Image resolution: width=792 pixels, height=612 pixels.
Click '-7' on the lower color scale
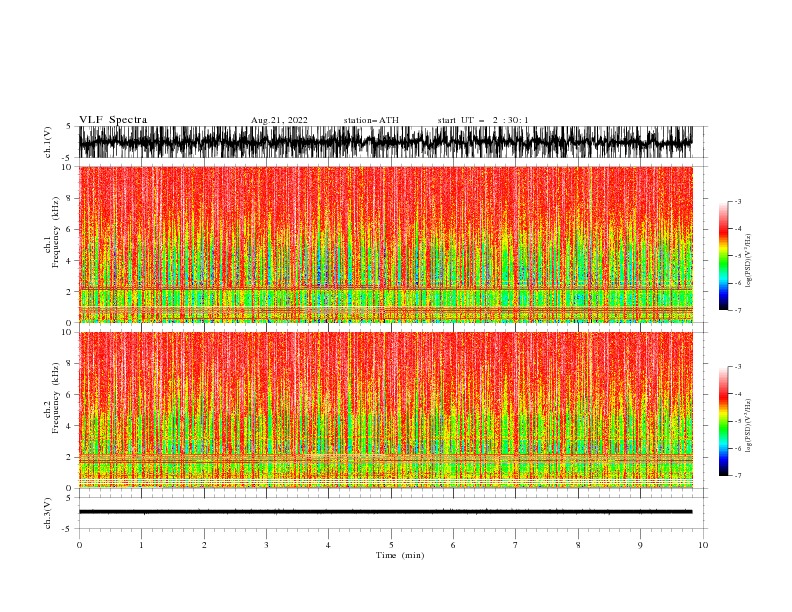pos(737,476)
